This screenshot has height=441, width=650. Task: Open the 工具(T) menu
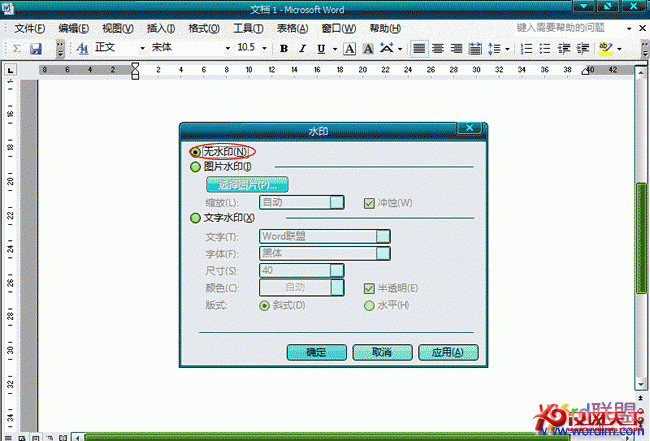pyautogui.click(x=248, y=28)
